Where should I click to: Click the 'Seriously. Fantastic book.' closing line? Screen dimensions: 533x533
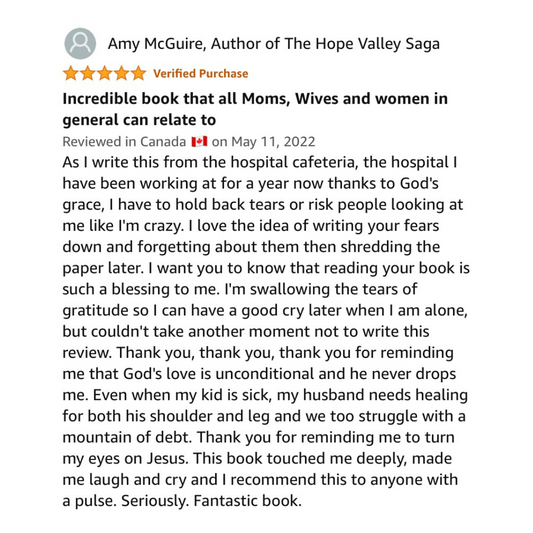[x=211, y=501]
